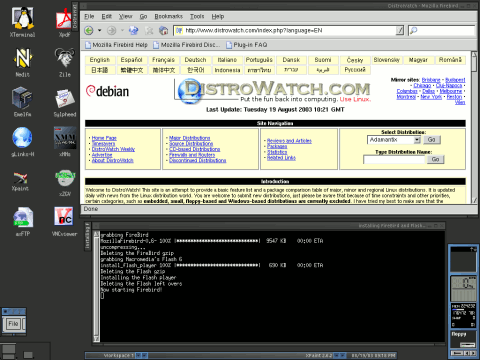Open the Help menu in Firebird
This screenshot has width=480, height=360.
click(218, 16)
